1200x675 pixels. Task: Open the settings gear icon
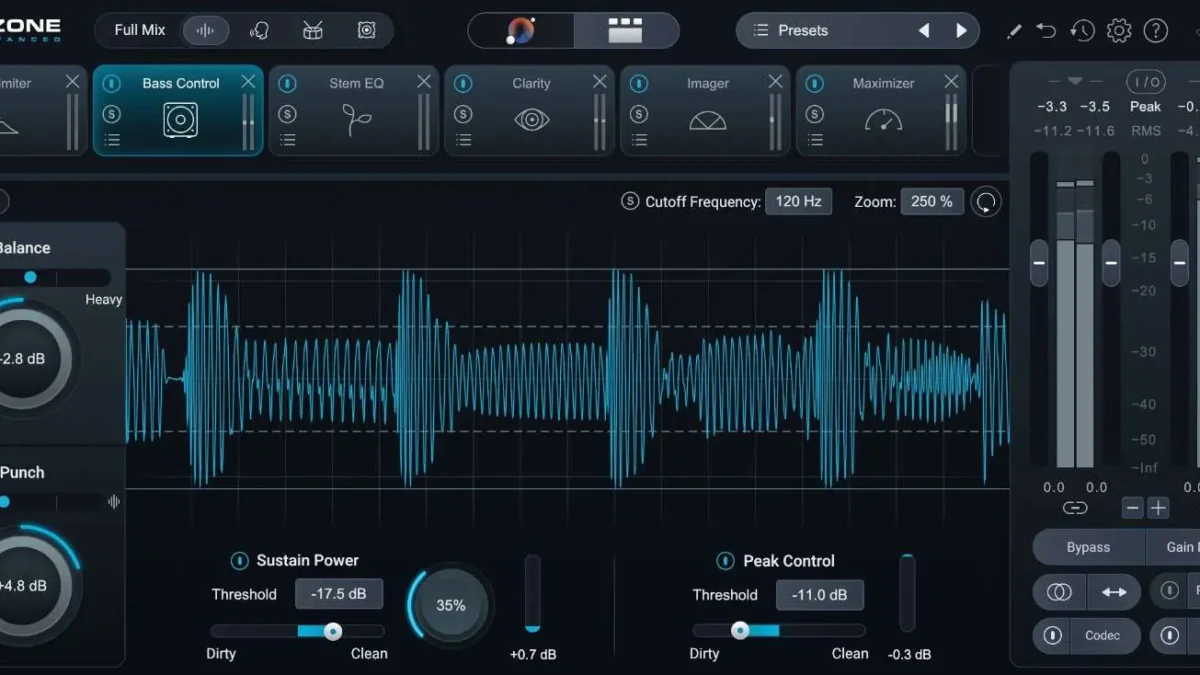pos(1119,31)
